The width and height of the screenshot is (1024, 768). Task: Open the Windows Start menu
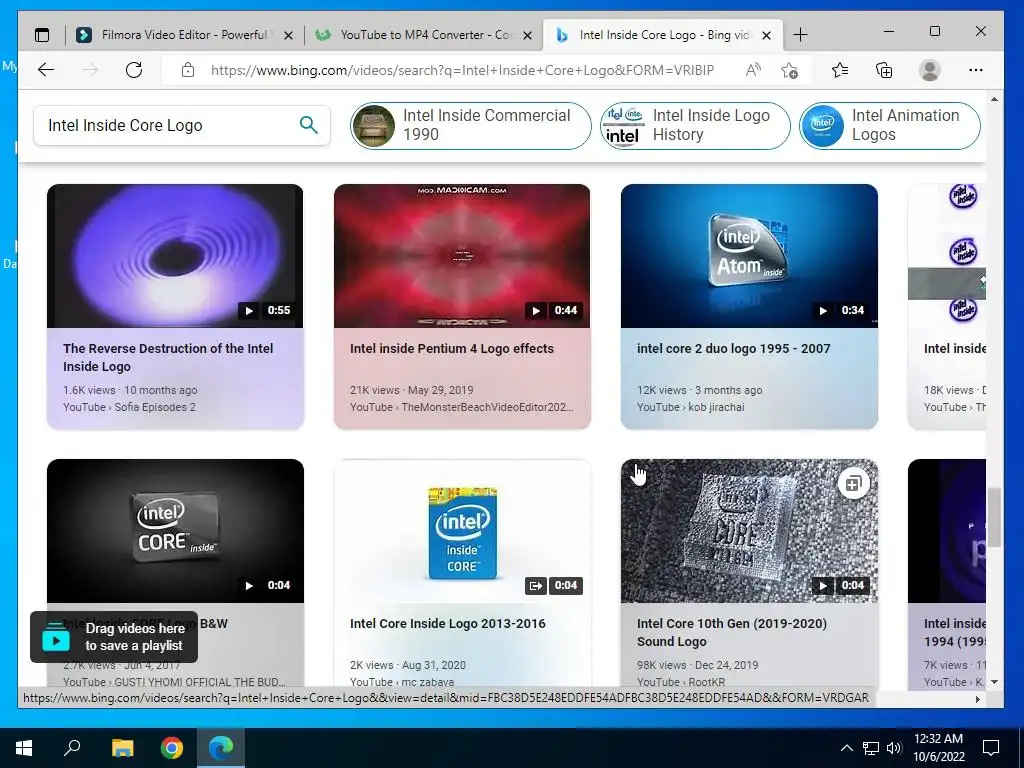[24, 748]
